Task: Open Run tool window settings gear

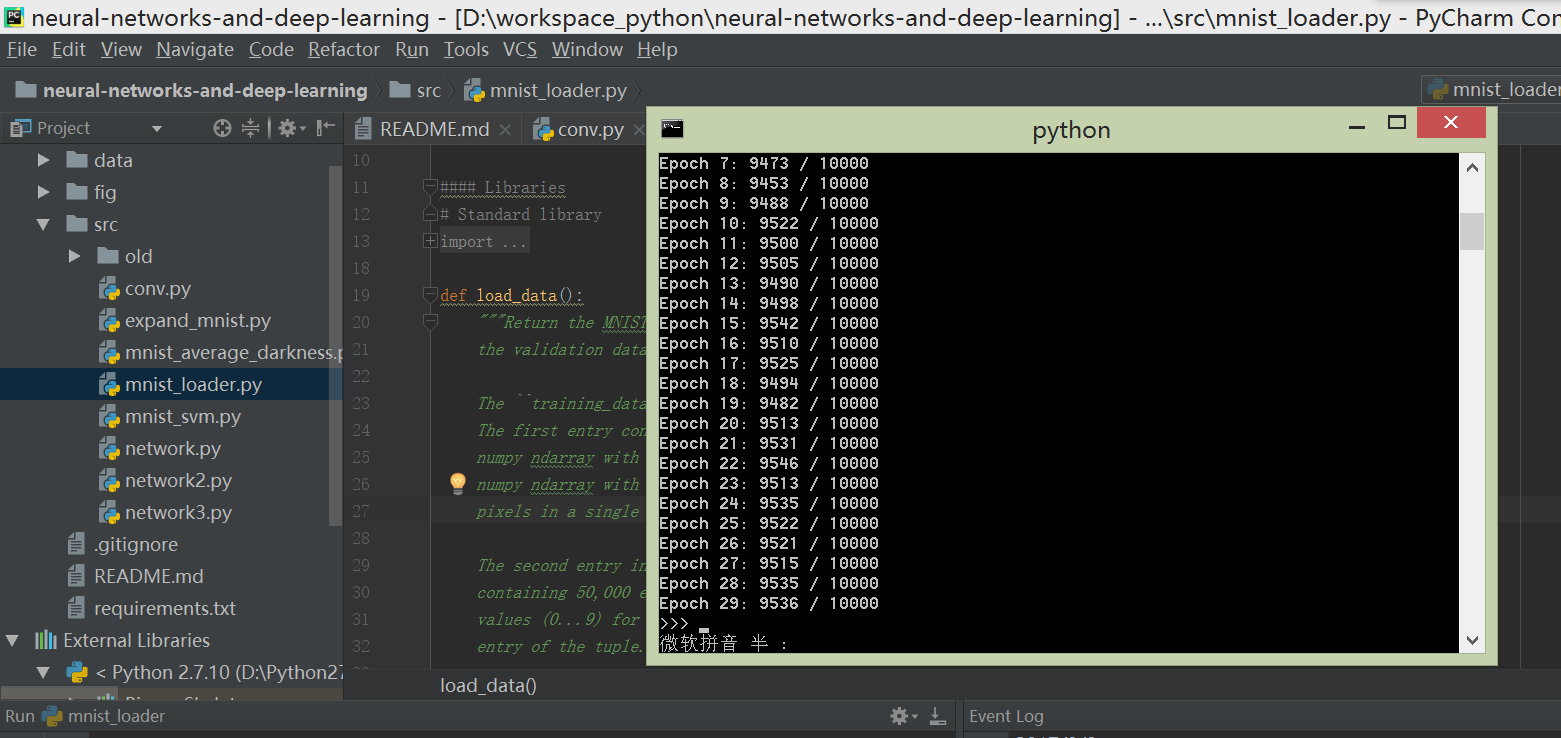Action: (903, 716)
